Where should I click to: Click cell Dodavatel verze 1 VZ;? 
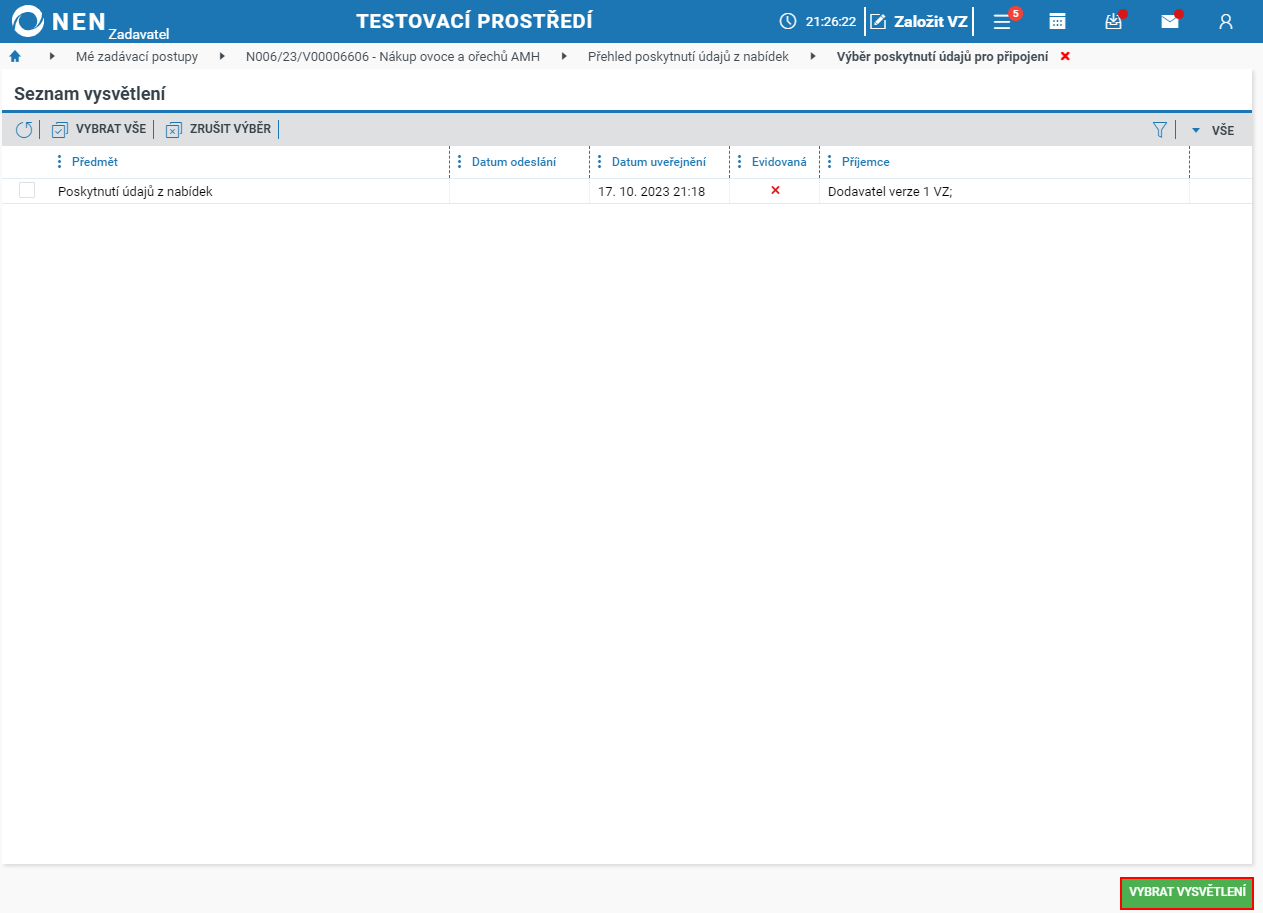click(890, 191)
